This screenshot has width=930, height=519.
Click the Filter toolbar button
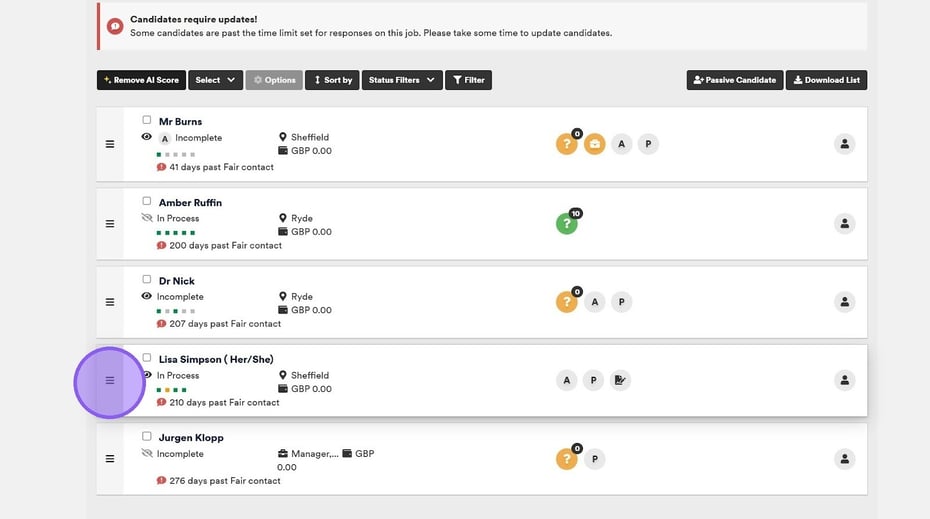click(468, 80)
